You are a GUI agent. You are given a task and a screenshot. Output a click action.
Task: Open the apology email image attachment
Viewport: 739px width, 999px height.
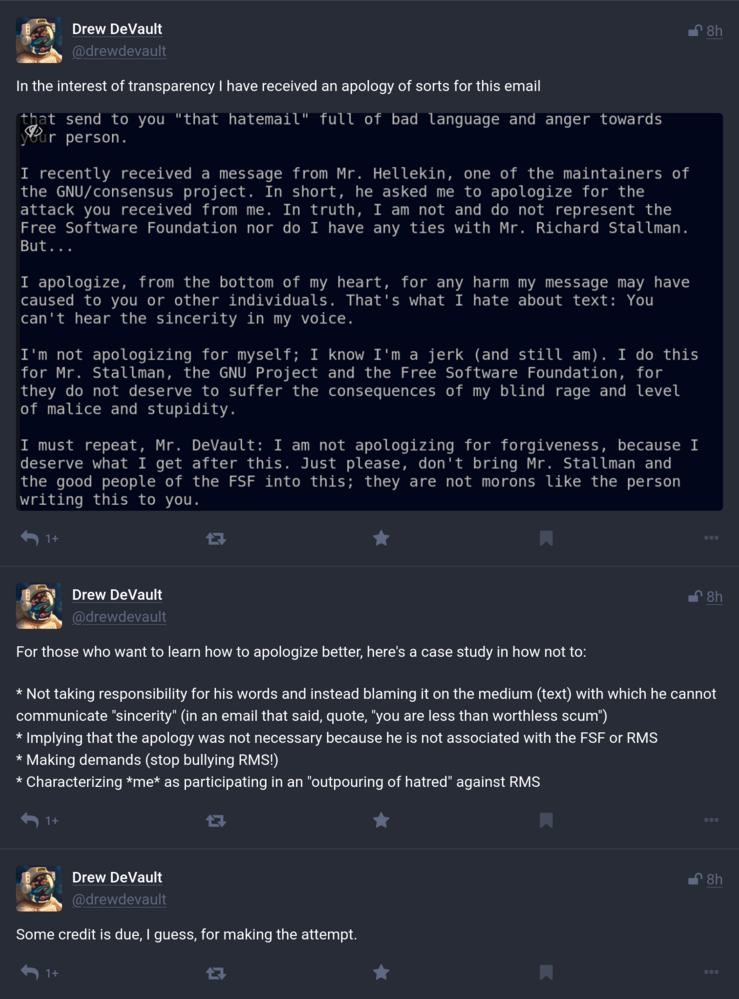pyautogui.click(x=370, y=312)
